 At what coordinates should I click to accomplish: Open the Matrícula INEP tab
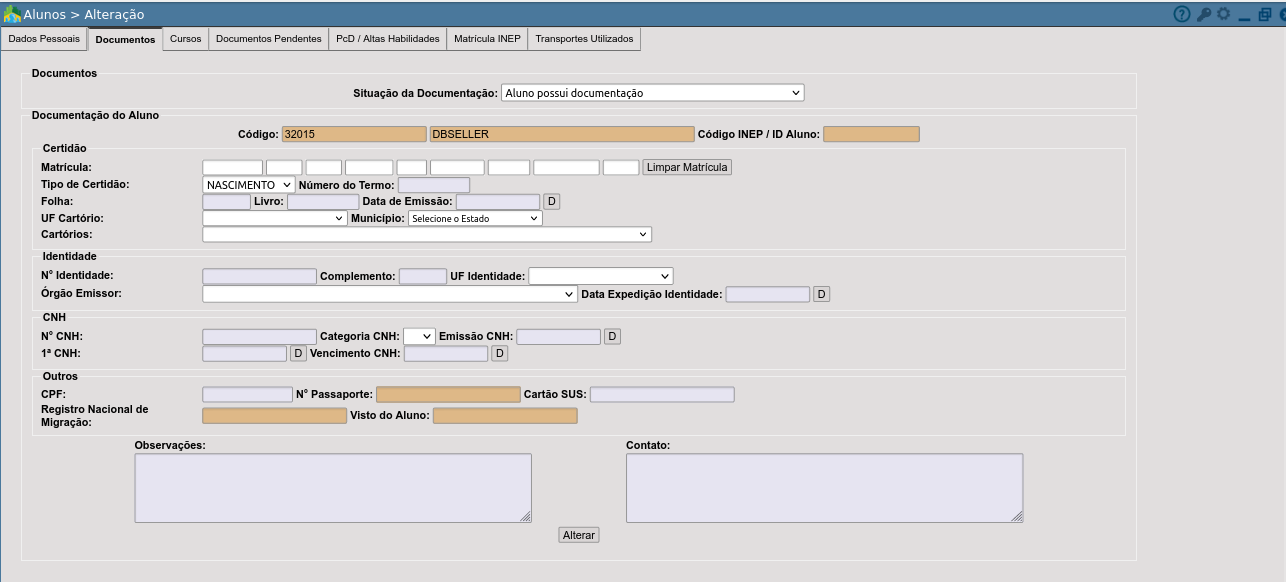487,39
